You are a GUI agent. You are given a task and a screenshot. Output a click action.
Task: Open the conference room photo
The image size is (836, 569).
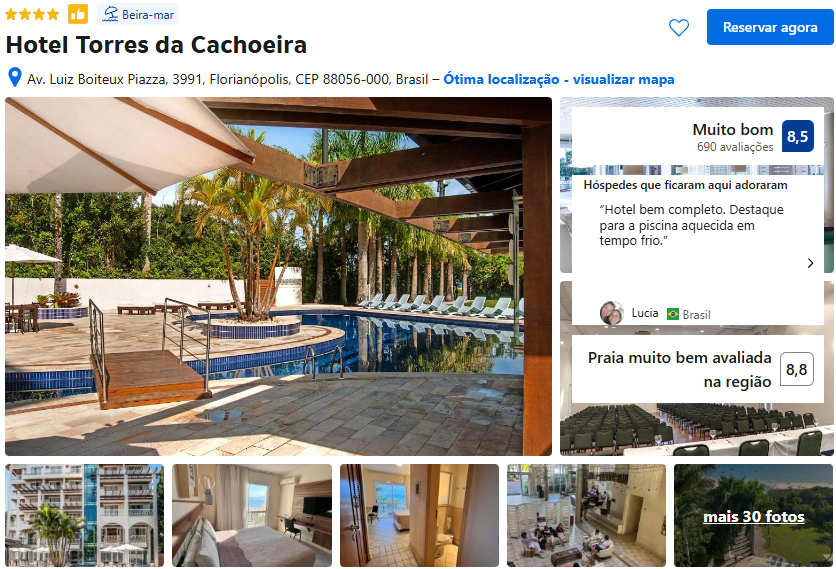[697, 429]
